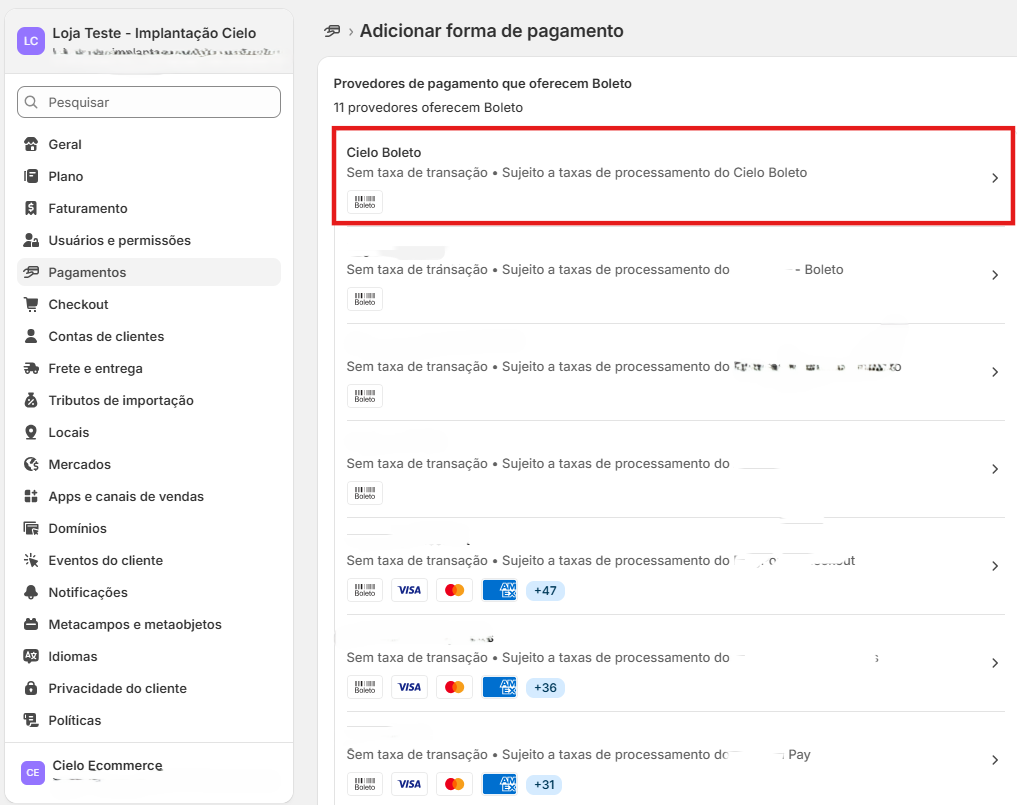Click the Domínios icon in sidebar
The height and width of the screenshot is (805, 1017).
30,528
